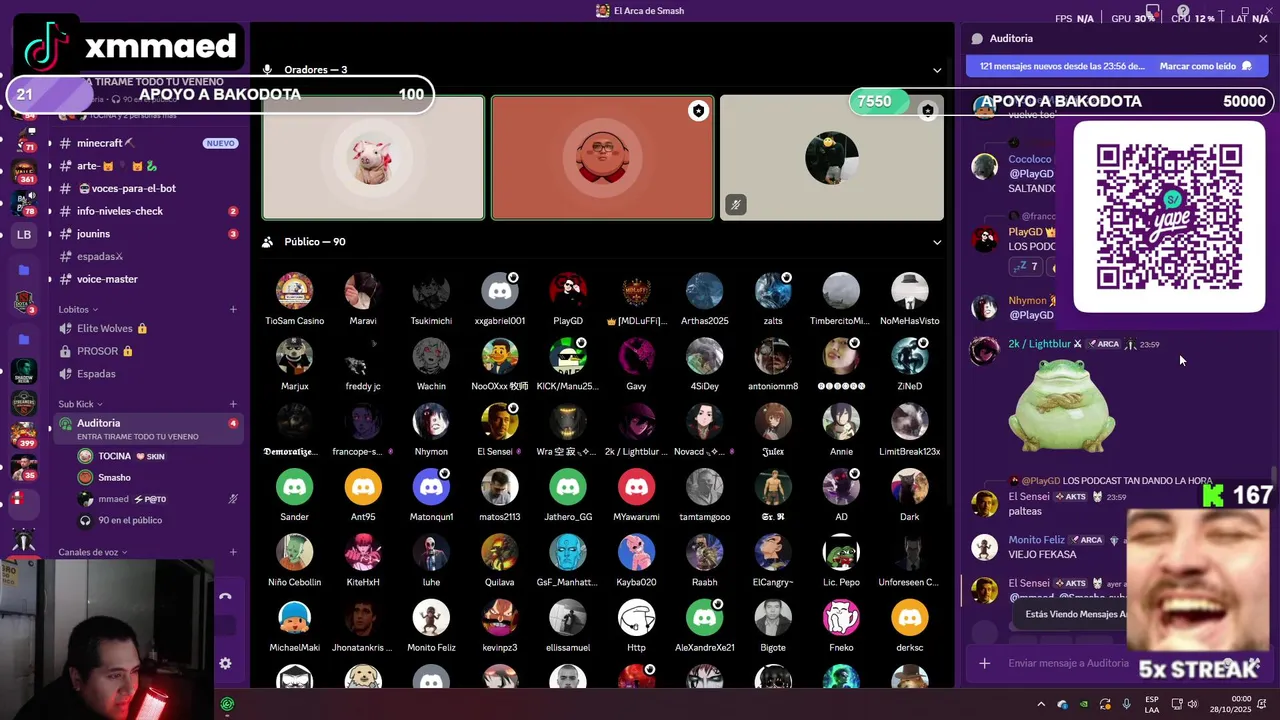Open User Settings gear icon
1280x720 pixels.
pos(225,663)
